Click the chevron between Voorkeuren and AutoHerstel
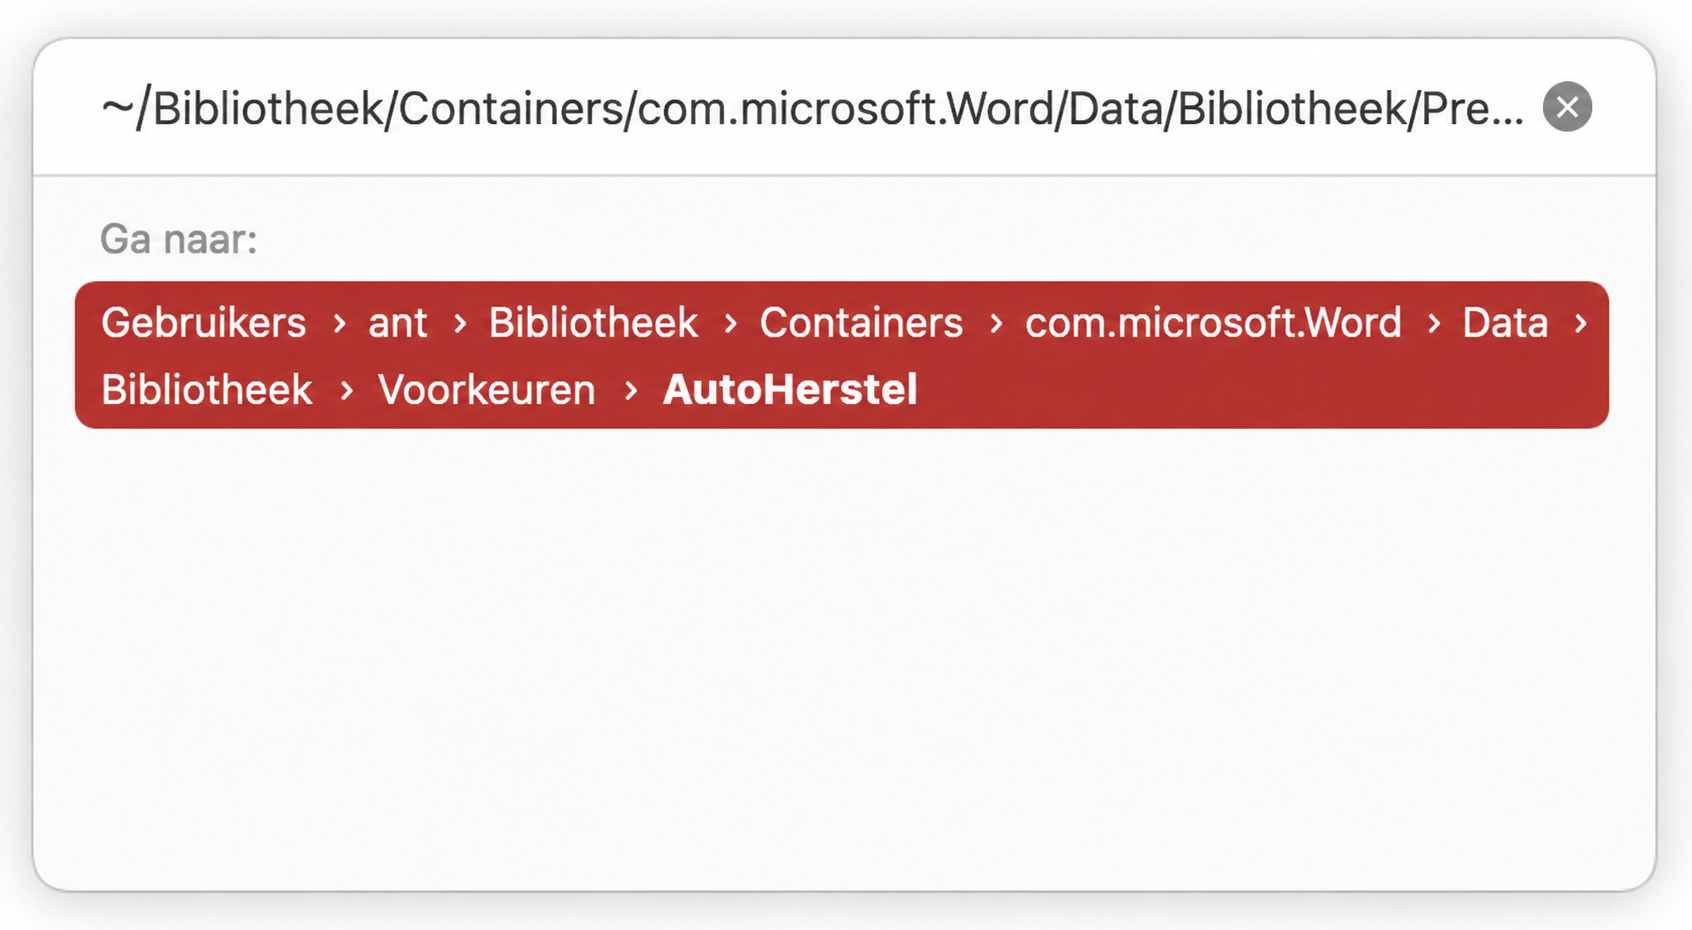The width and height of the screenshot is (1692, 930). pos(630,390)
